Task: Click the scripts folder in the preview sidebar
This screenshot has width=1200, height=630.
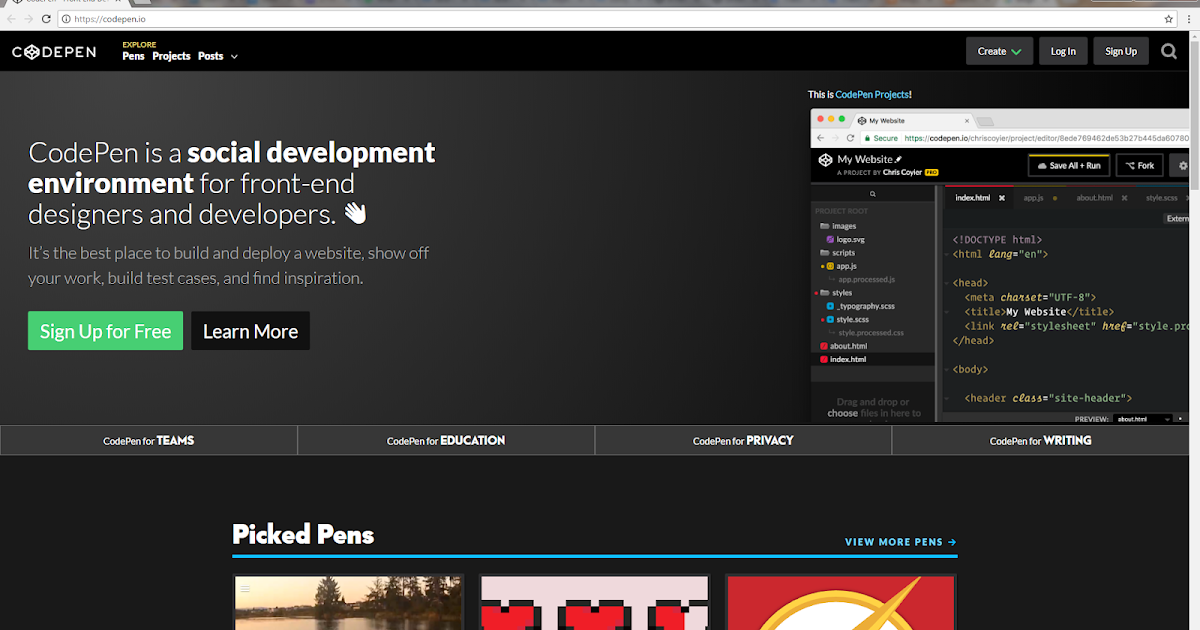Action: pos(836,253)
